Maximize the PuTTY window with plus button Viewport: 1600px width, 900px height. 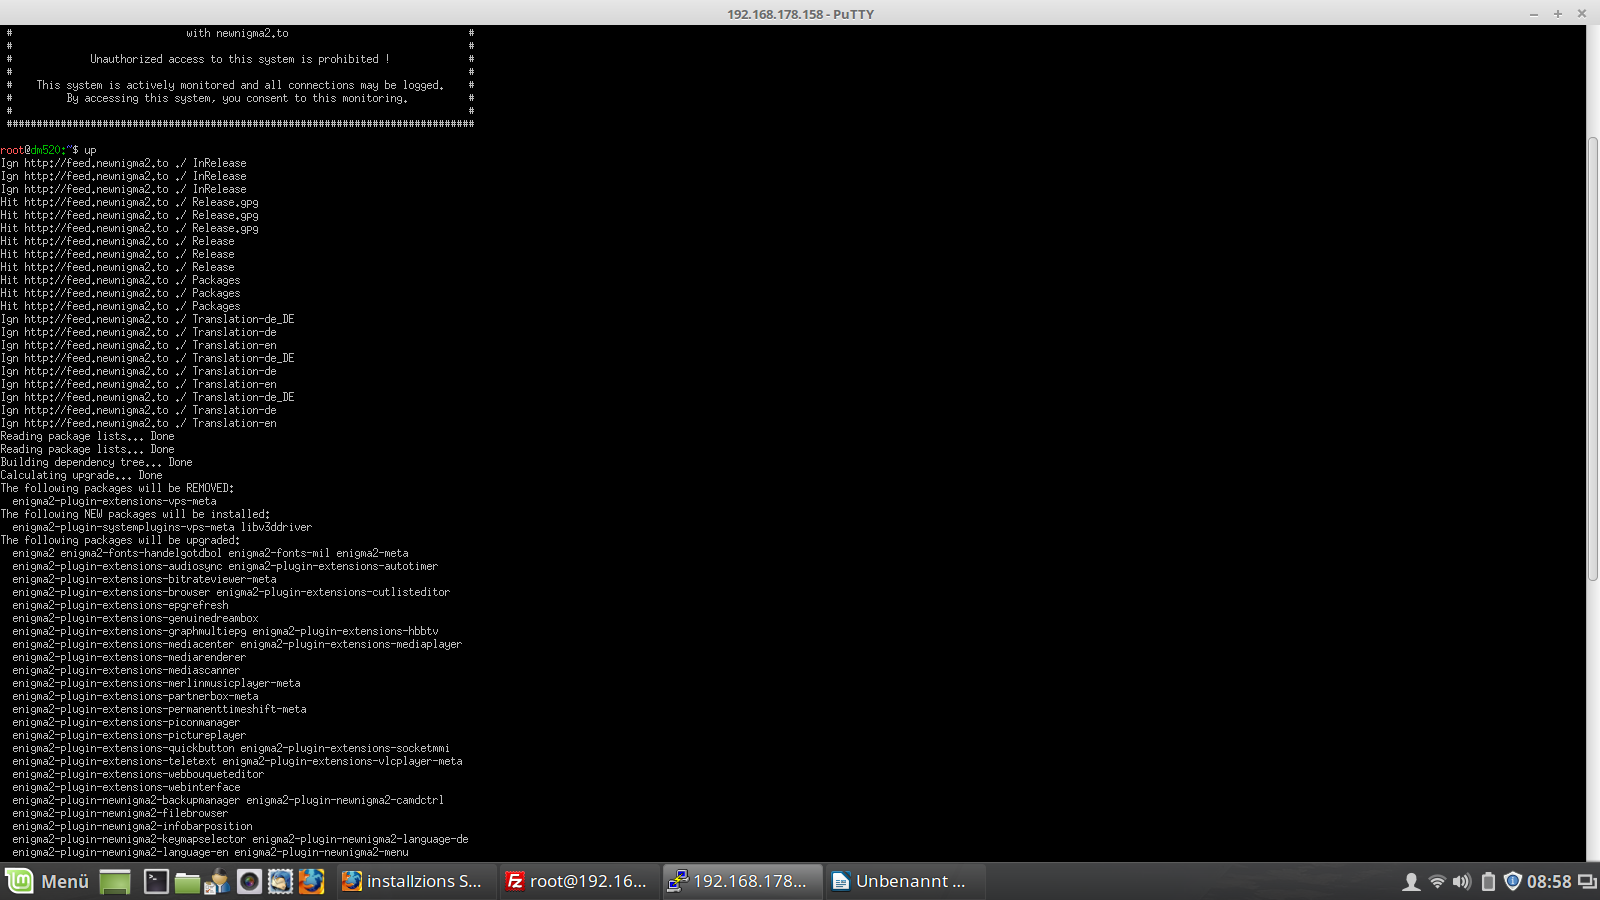coord(1557,13)
